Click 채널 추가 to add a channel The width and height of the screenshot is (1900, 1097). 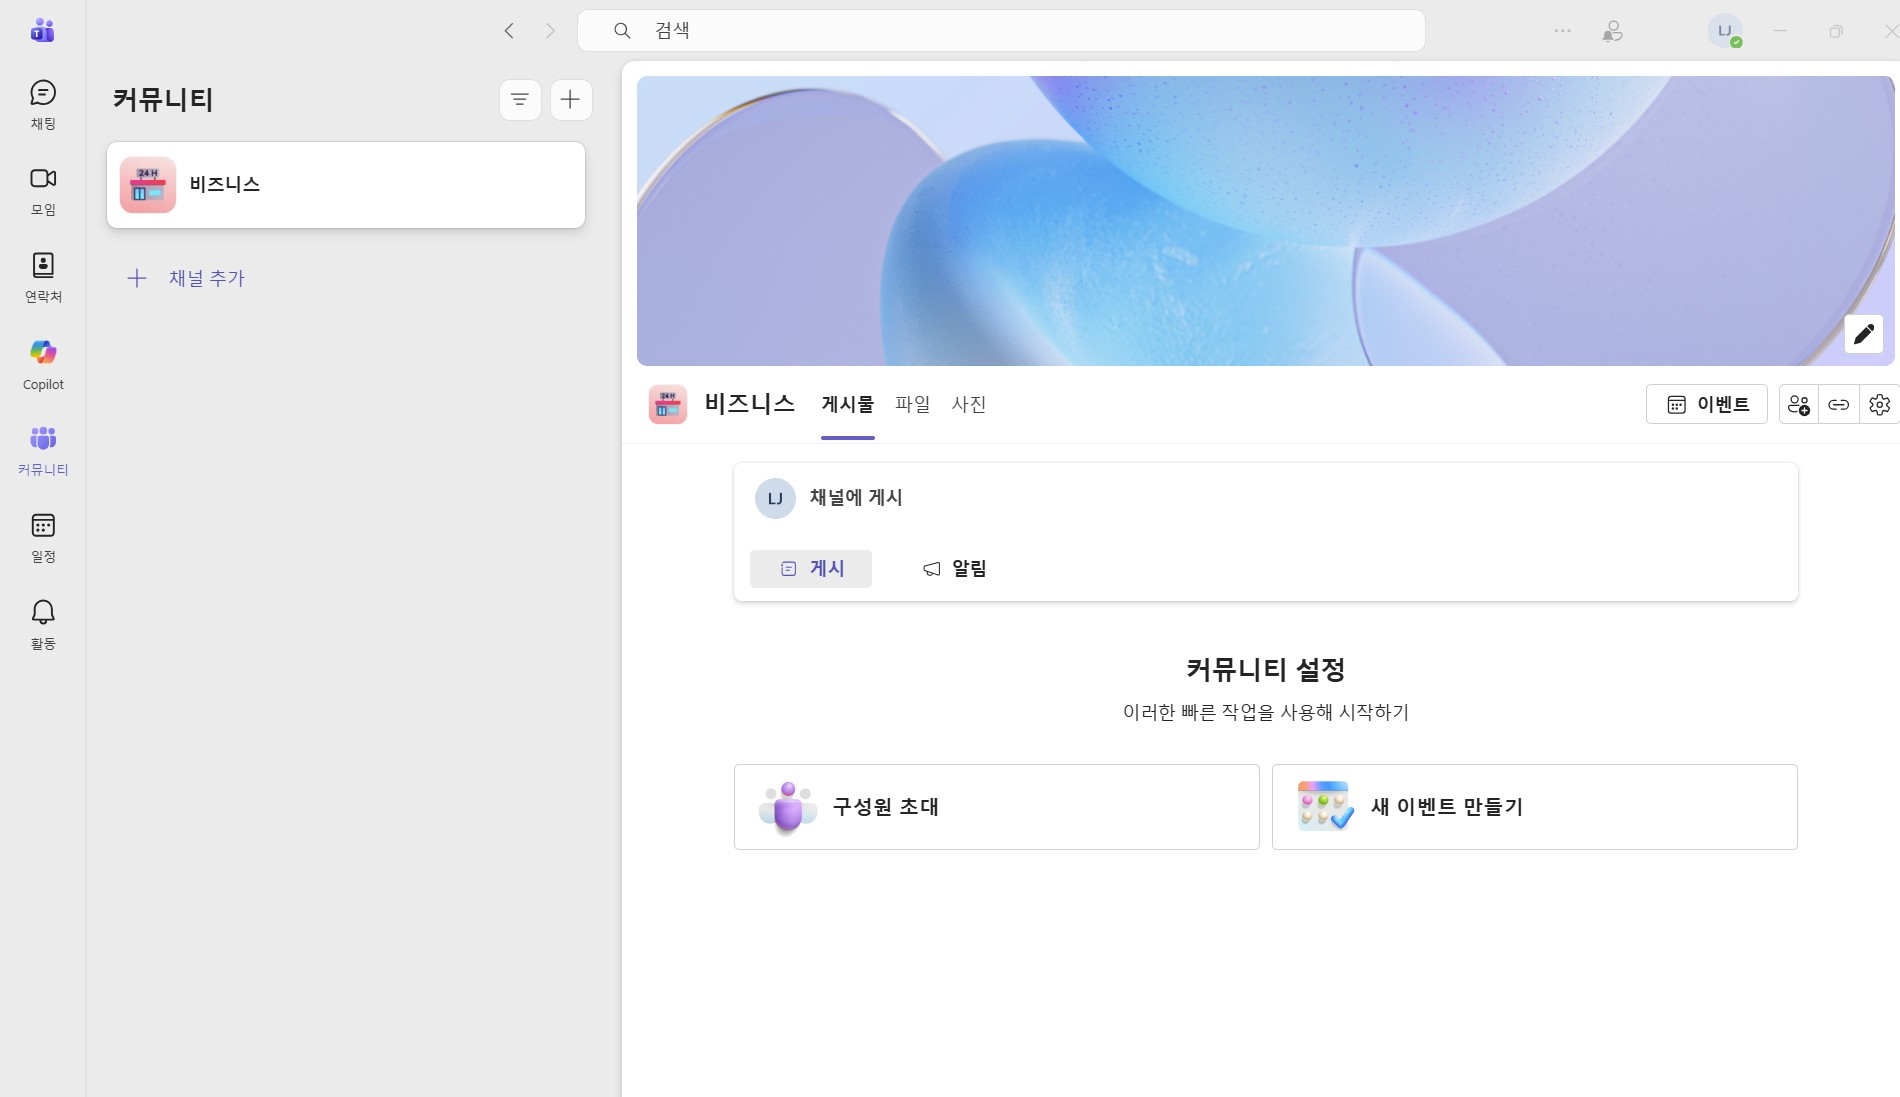click(186, 278)
